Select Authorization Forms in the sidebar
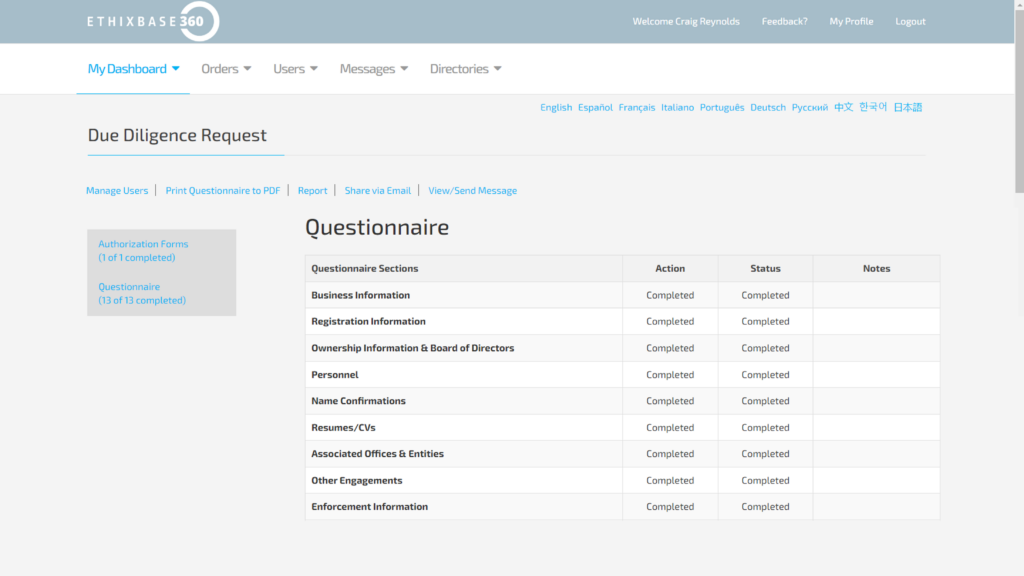The image size is (1024, 576). click(x=143, y=244)
